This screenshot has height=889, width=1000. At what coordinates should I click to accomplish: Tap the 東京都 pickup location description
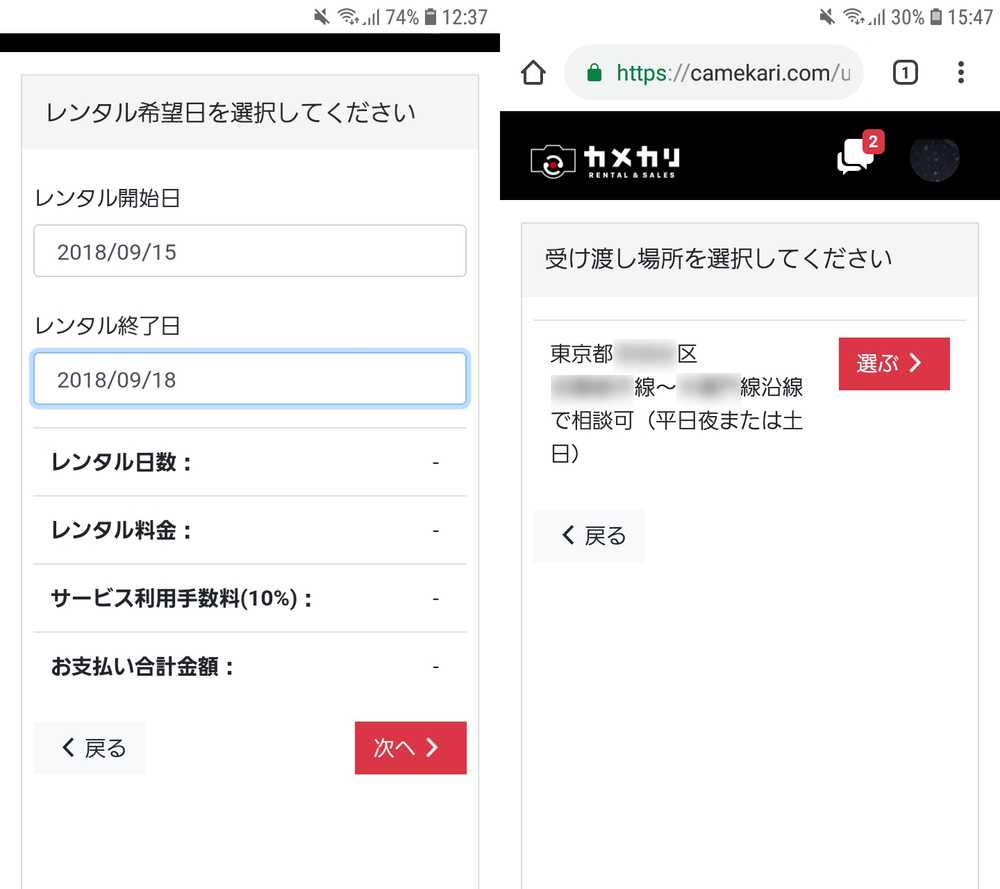(x=676, y=403)
